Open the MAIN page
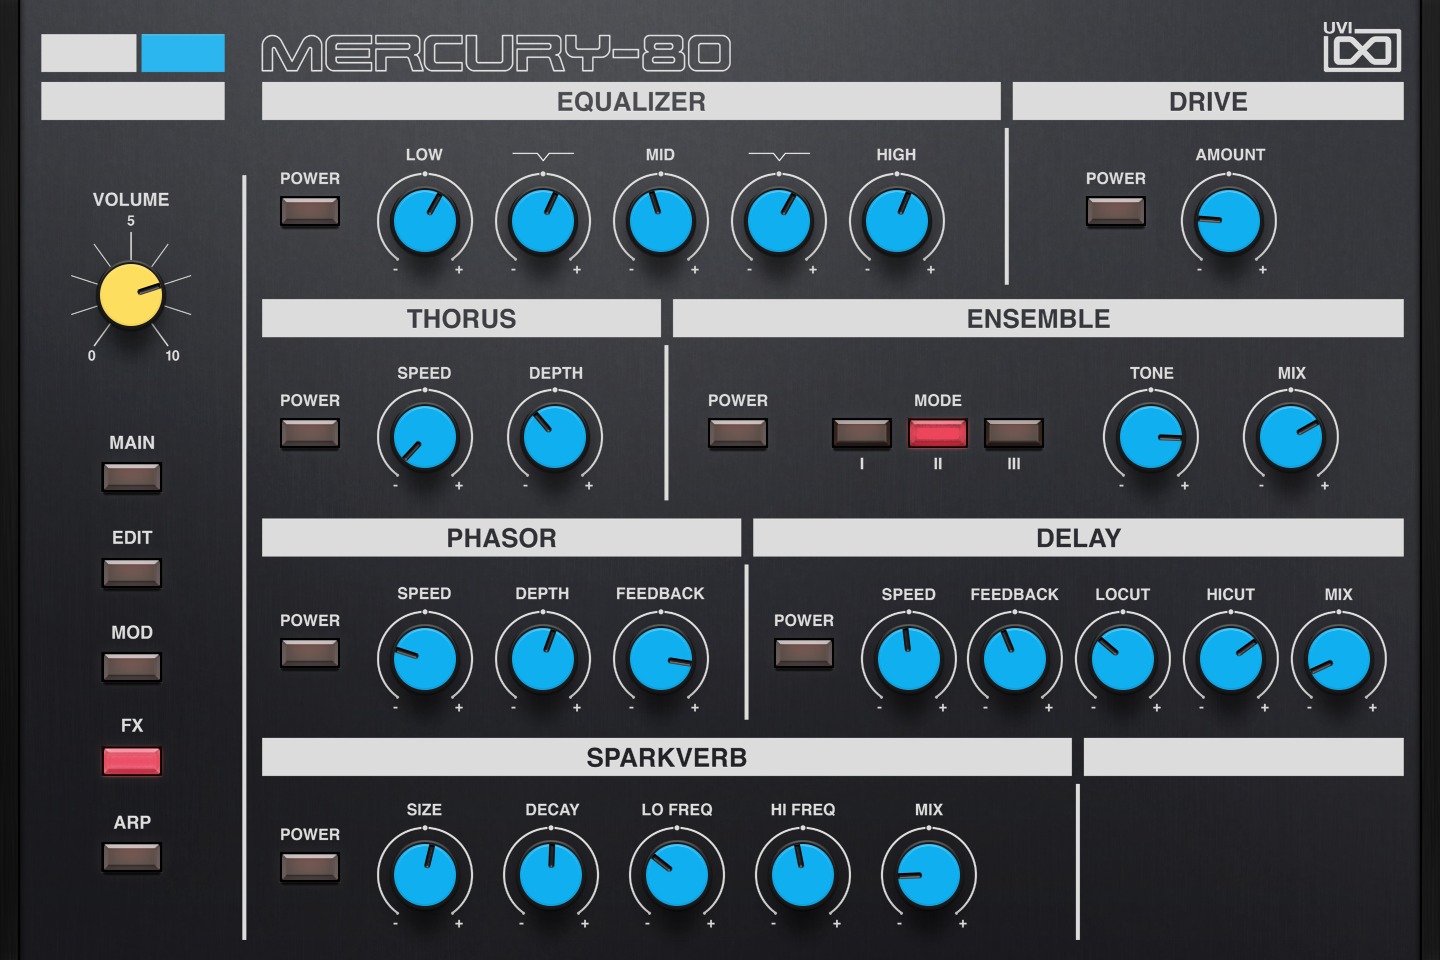This screenshot has height=960, width=1440. coord(131,478)
